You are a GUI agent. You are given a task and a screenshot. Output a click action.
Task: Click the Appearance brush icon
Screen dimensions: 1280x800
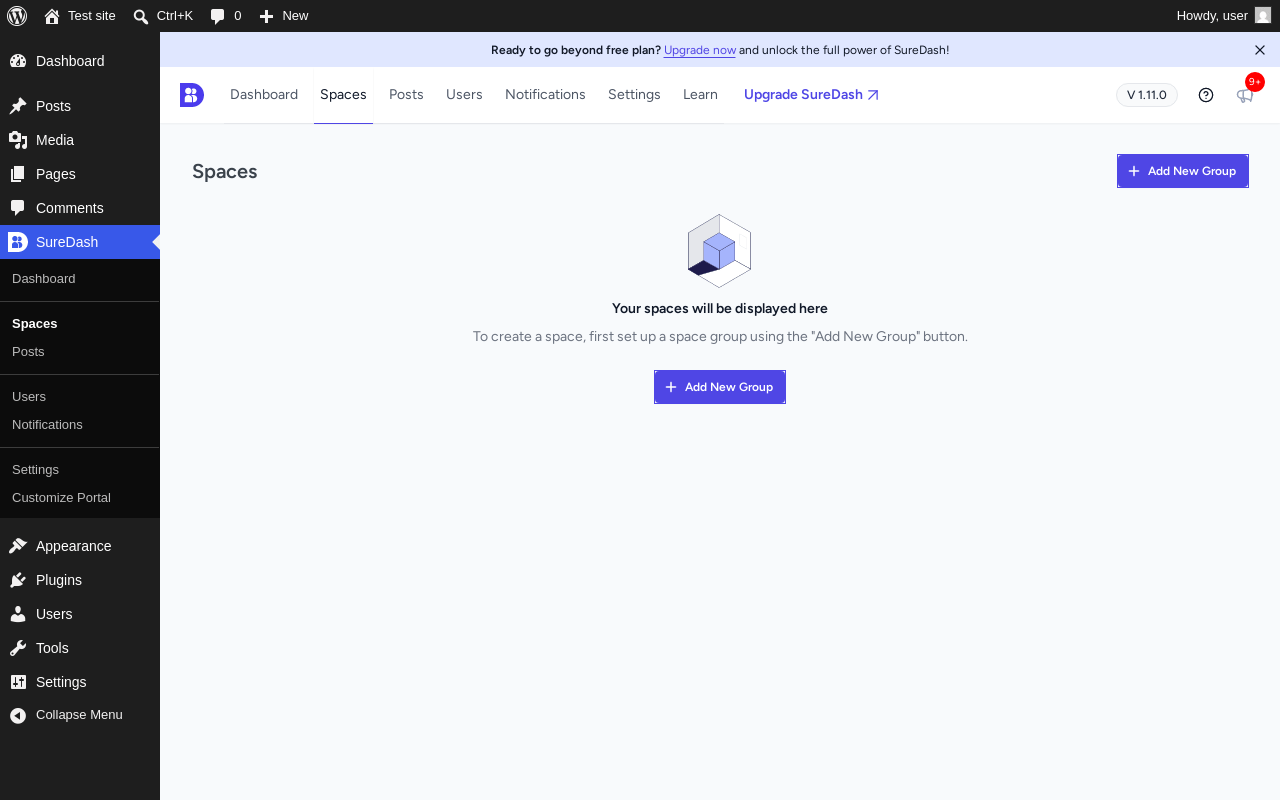[18, 546]
